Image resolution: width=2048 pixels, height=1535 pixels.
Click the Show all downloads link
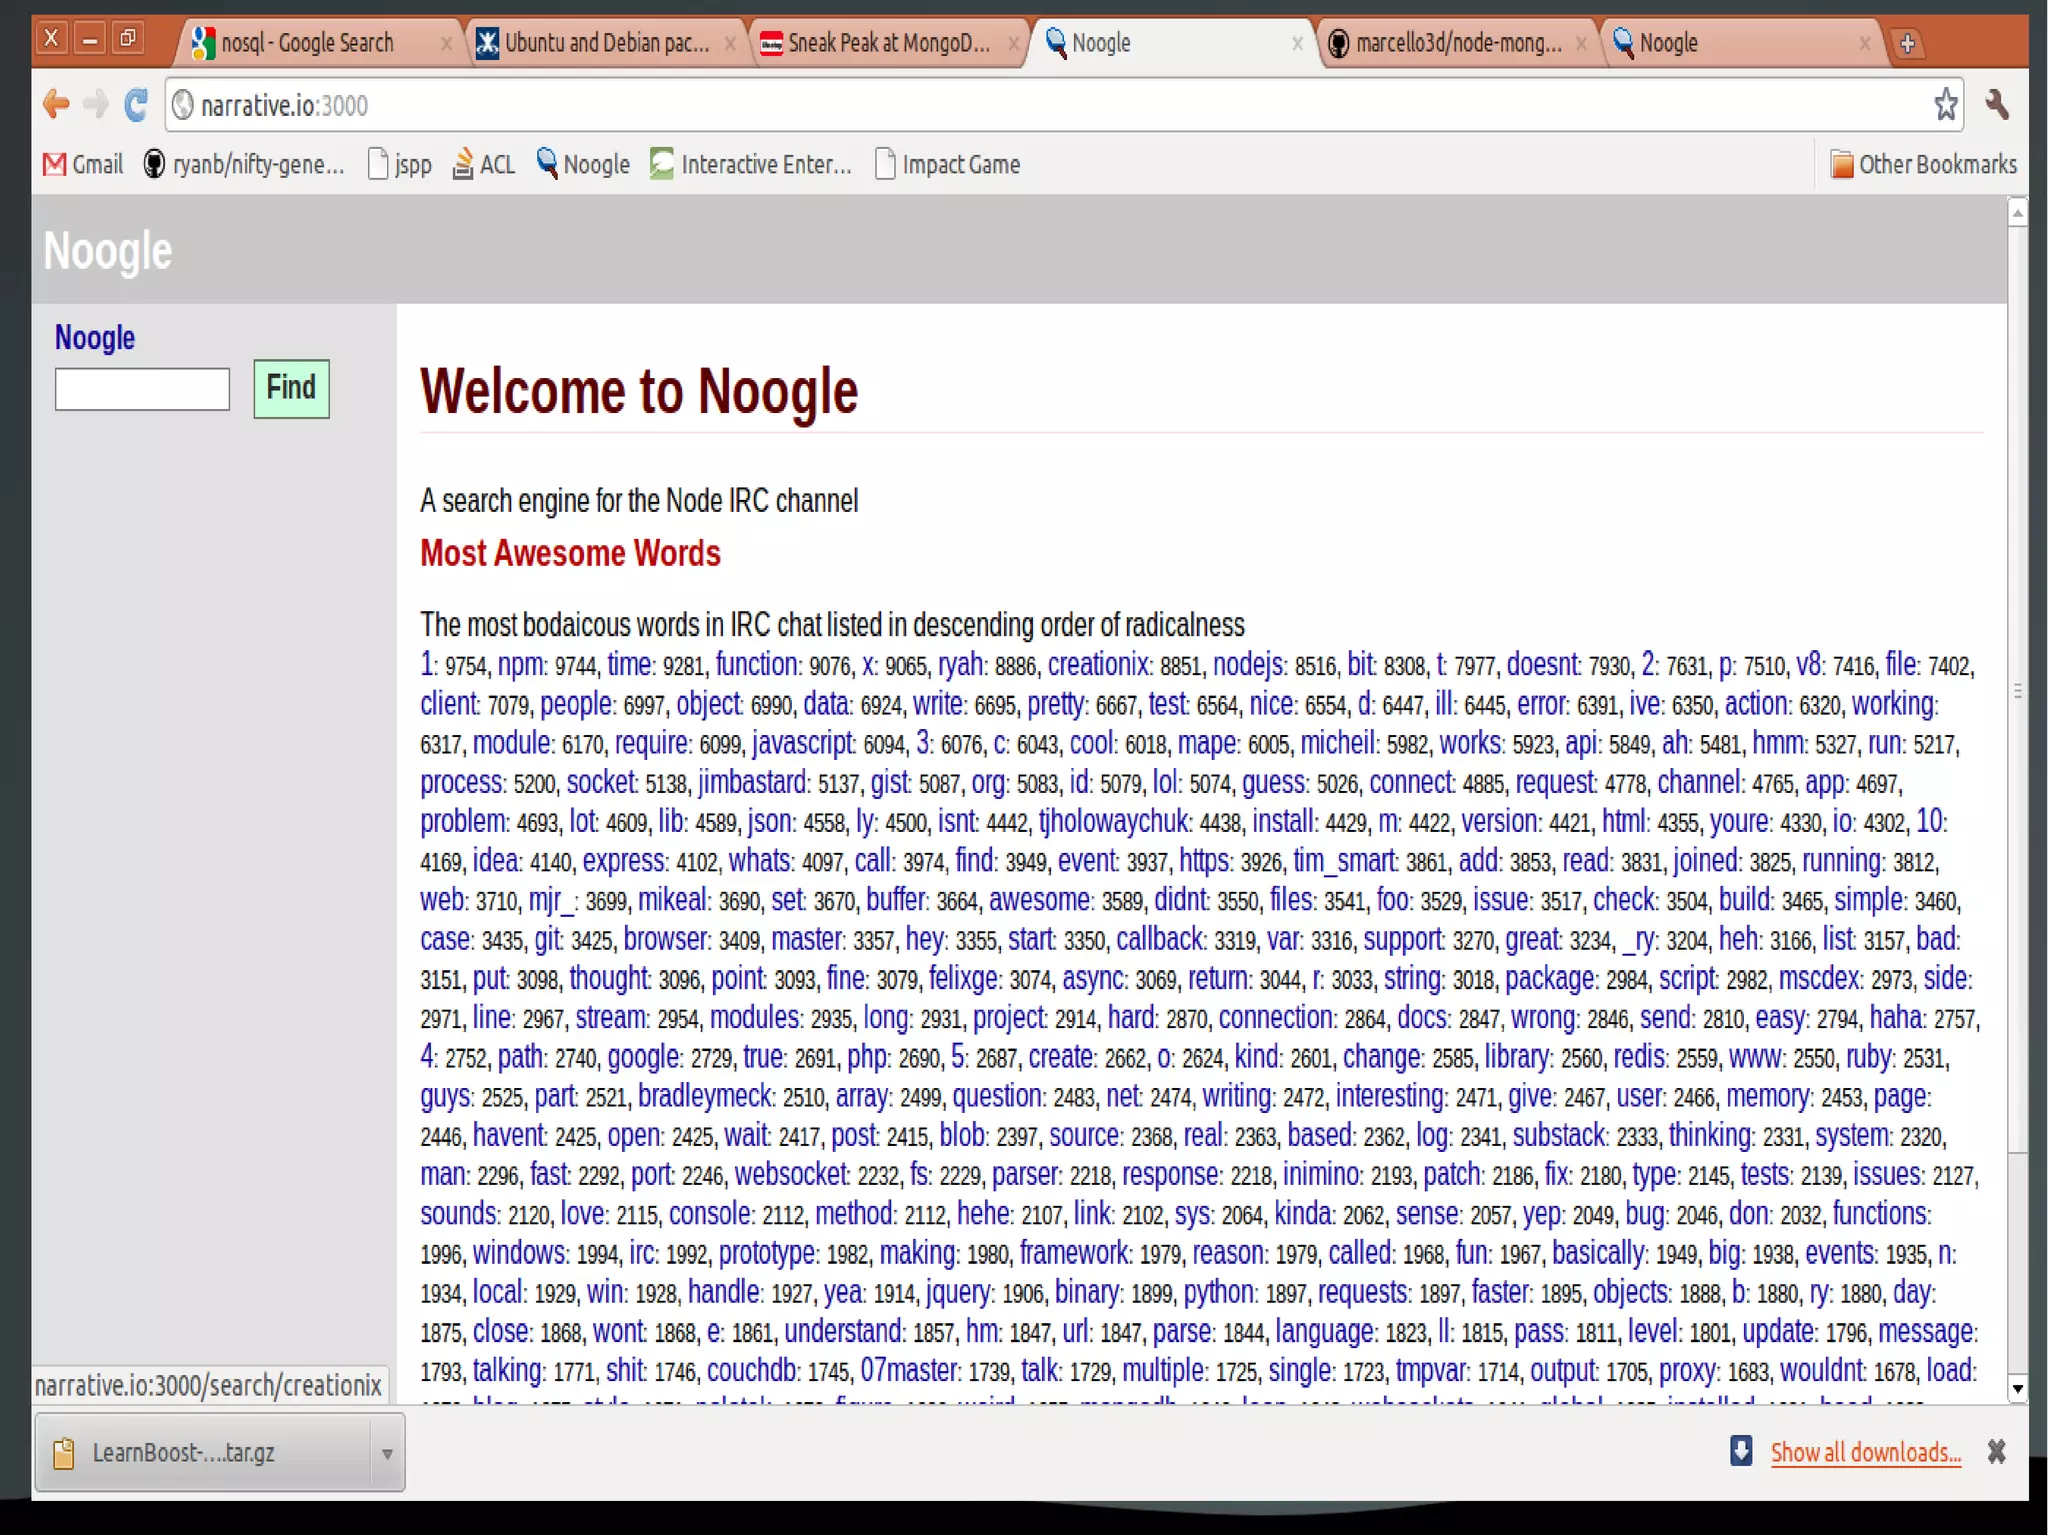[1865, 1452]
